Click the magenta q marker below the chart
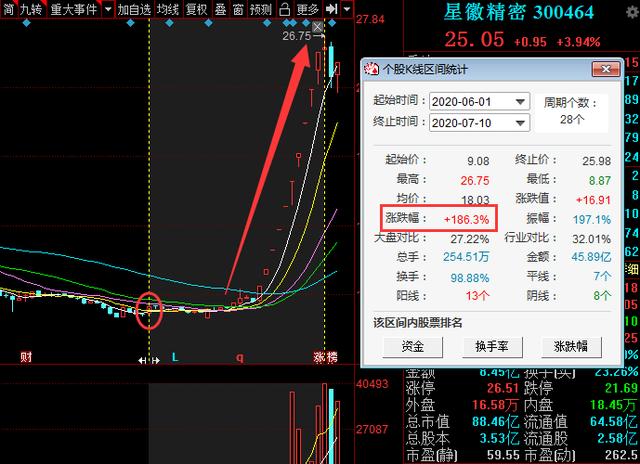Viewport: 640px width, 464px height. coord(240,358)
